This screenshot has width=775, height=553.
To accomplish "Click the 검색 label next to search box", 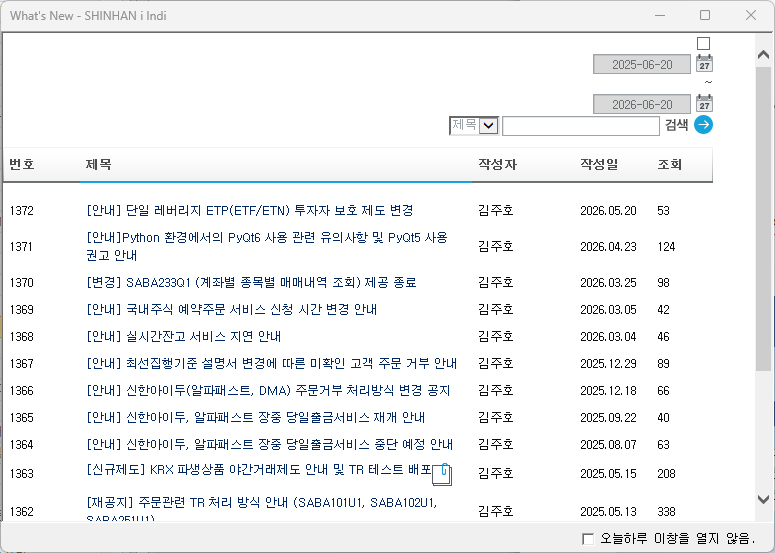I will 676,125.
